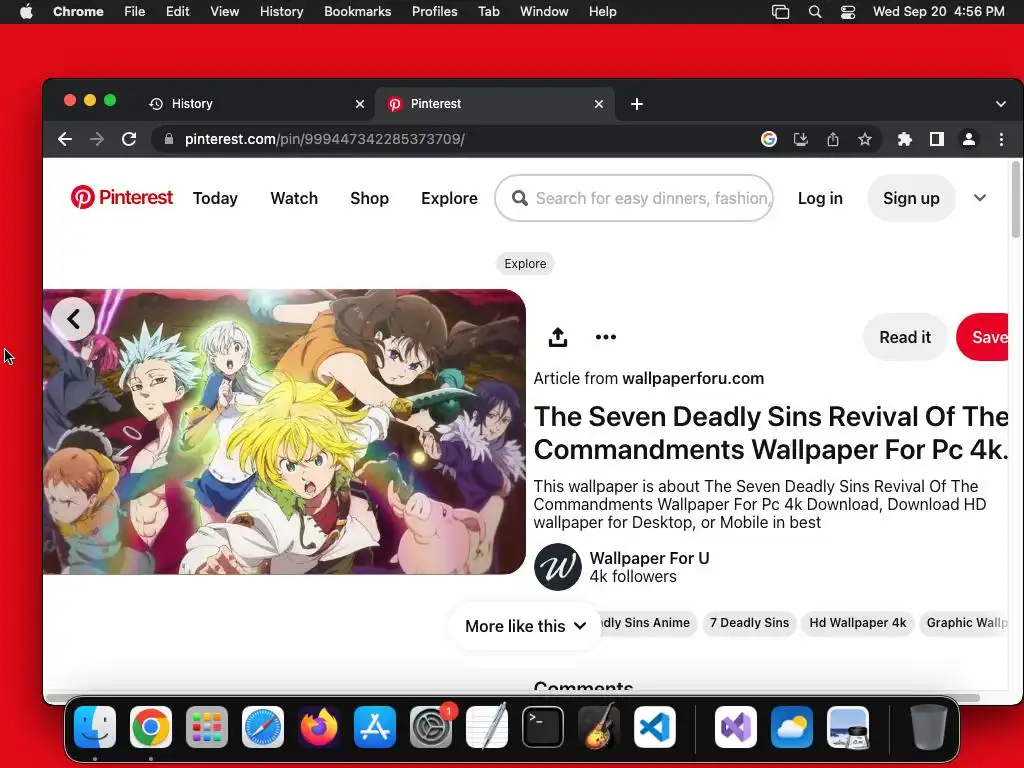Click Spotlight search in menu bar

[x=814, y=12]
